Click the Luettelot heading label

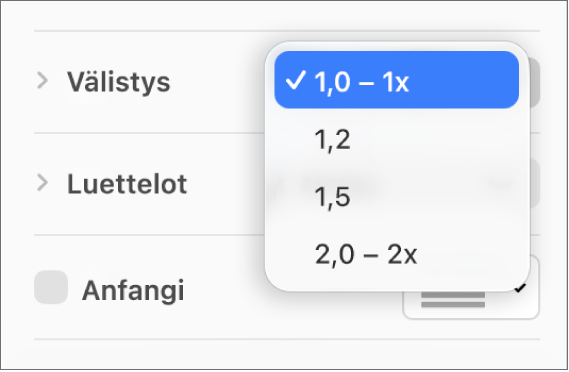point(127,184)
